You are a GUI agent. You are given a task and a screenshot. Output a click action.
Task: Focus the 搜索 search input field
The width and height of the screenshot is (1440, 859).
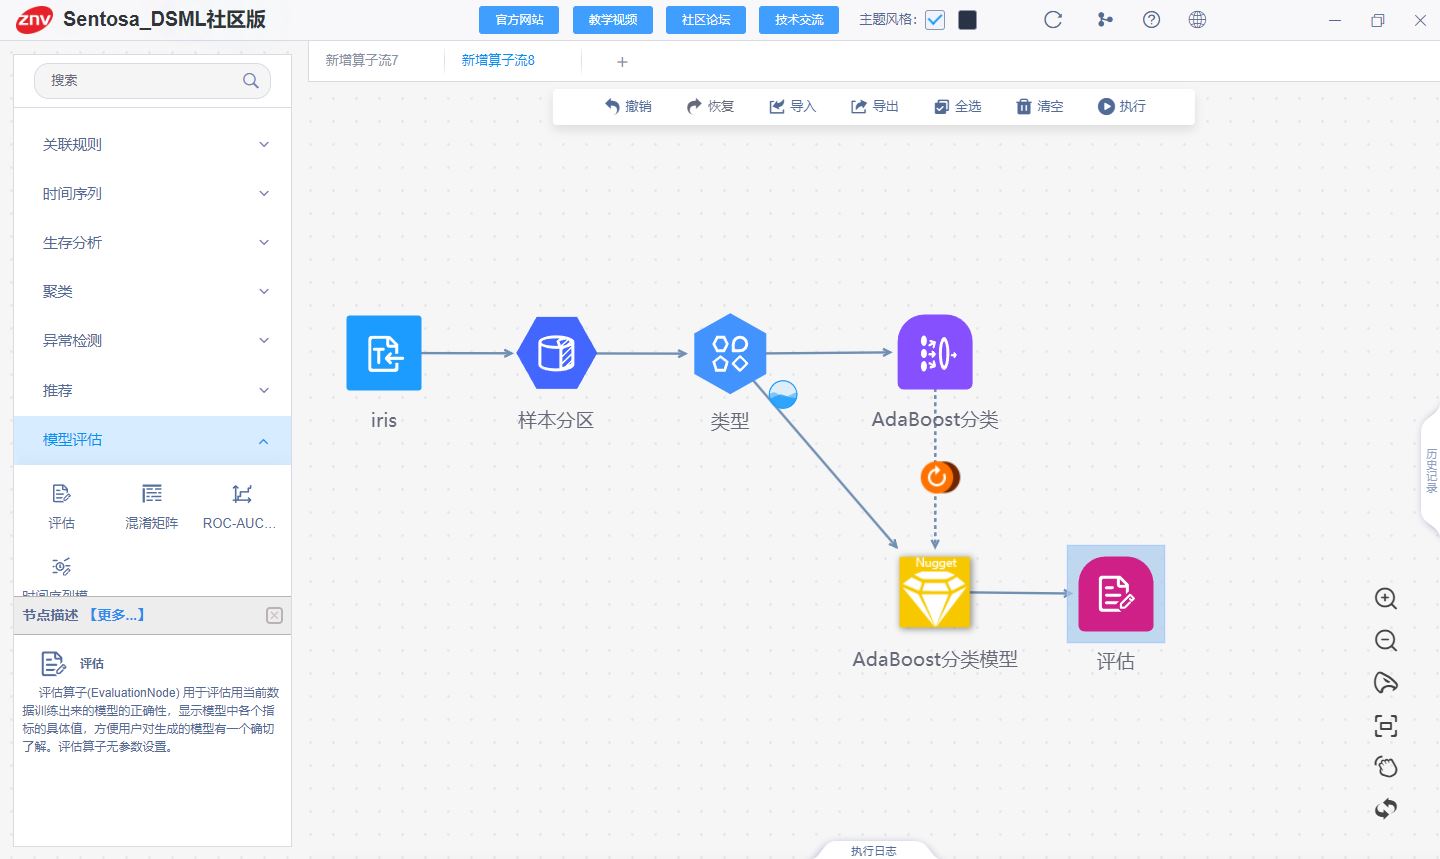[152, 81]
